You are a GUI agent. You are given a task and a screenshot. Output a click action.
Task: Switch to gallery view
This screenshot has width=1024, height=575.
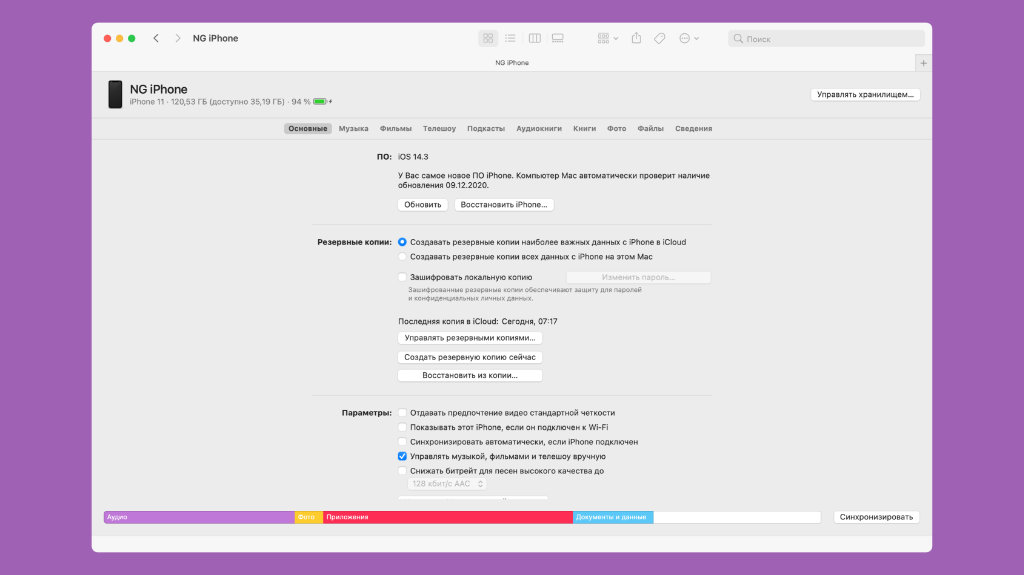click(558, 39)
